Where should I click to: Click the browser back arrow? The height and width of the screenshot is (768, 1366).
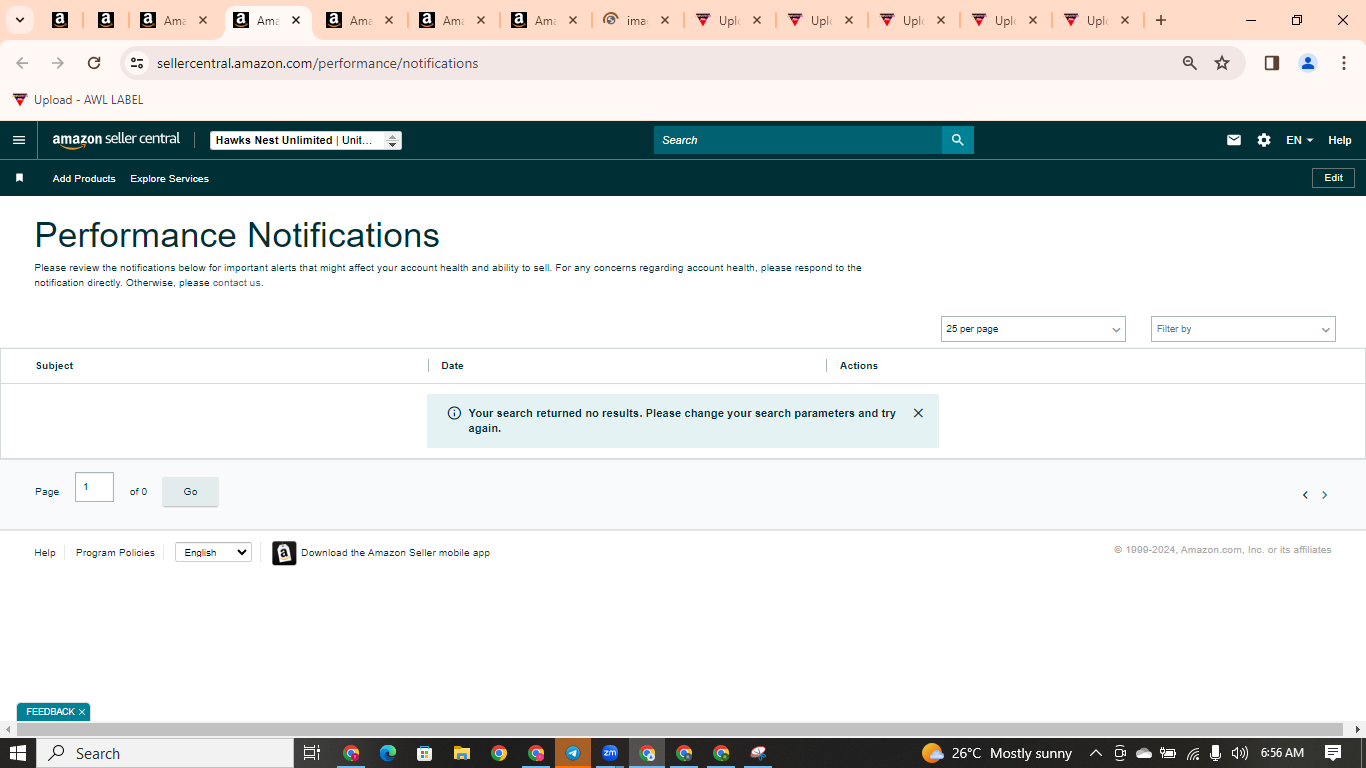click(22, 63)
